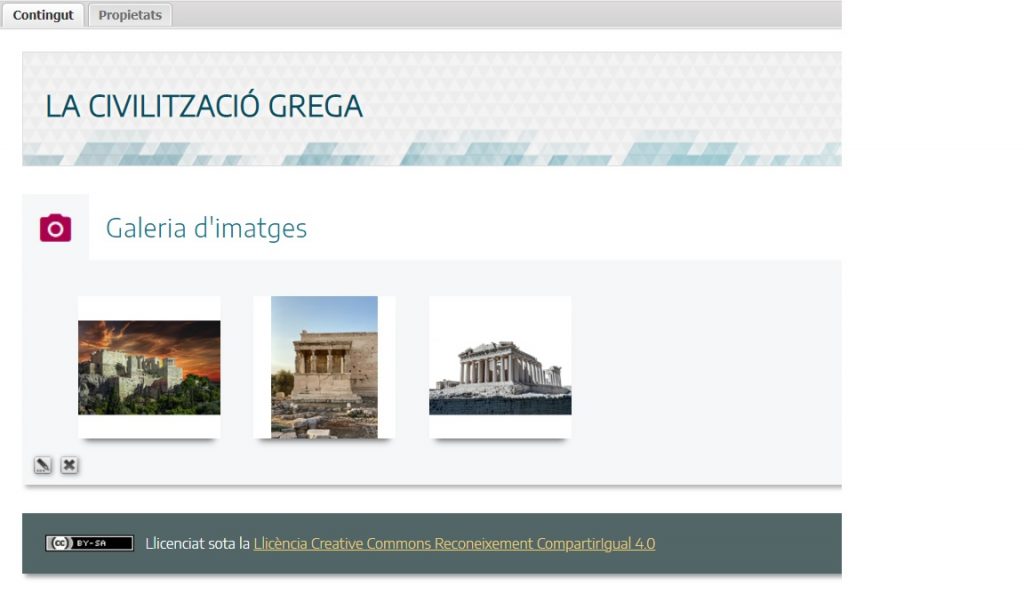Click the empty tab bar right of Propietats
The width and height of the screenshot is (1024, 595).
(x=500, y=14)
